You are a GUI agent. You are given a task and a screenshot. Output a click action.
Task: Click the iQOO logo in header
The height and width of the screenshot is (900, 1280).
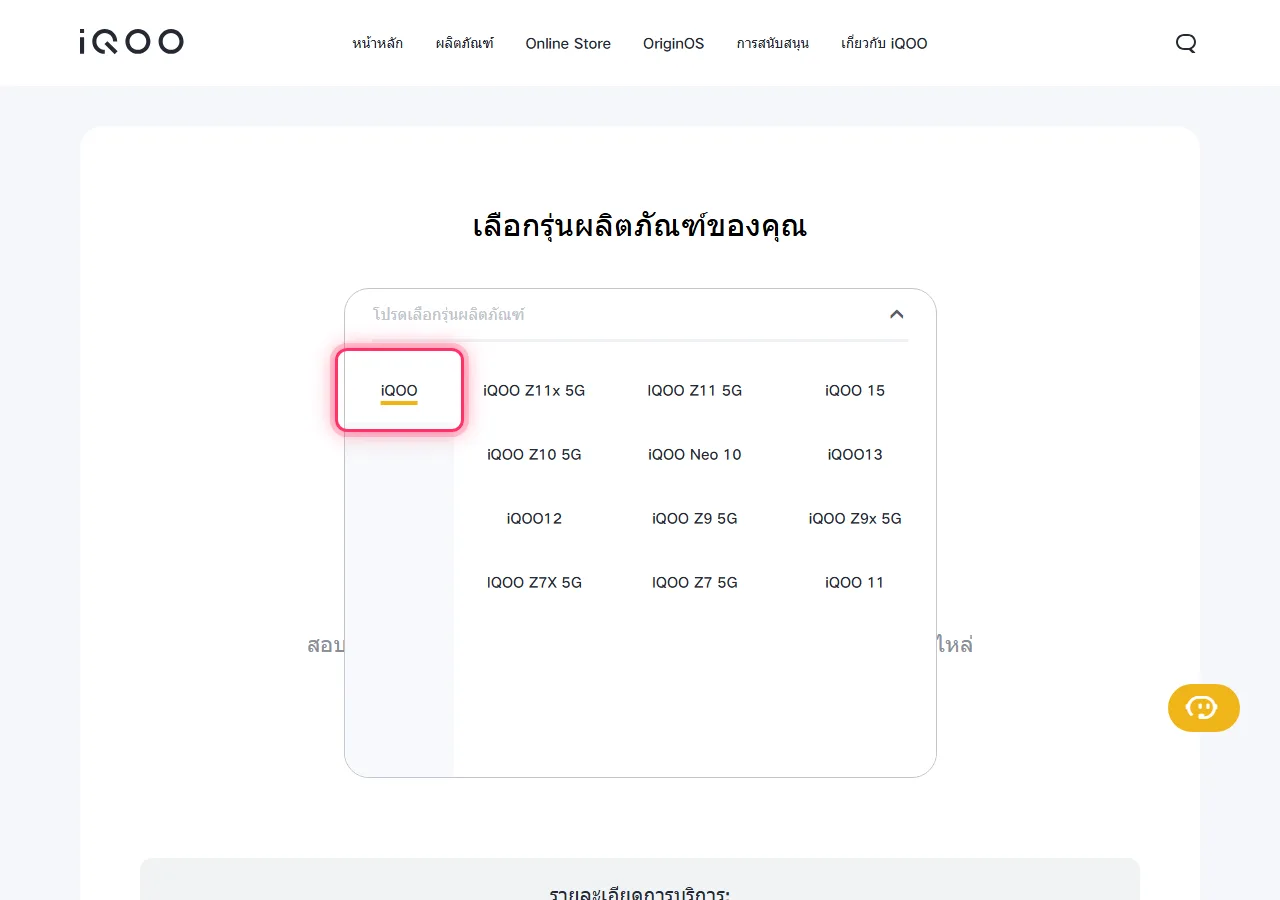tap(131, 42)
